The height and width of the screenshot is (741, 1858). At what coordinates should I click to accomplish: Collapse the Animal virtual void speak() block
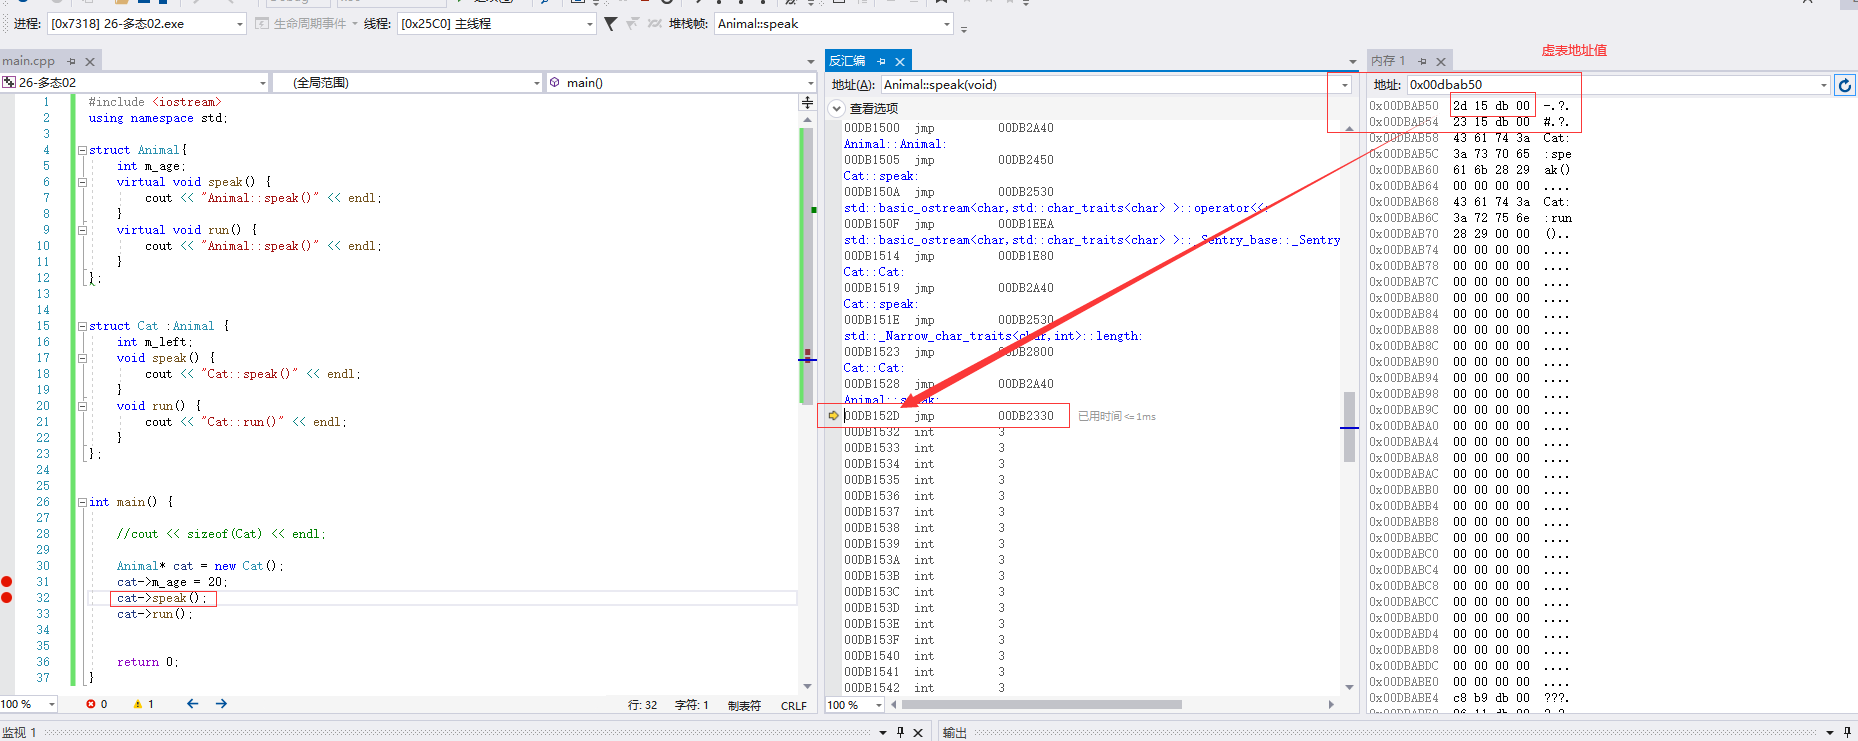(82, 182)
